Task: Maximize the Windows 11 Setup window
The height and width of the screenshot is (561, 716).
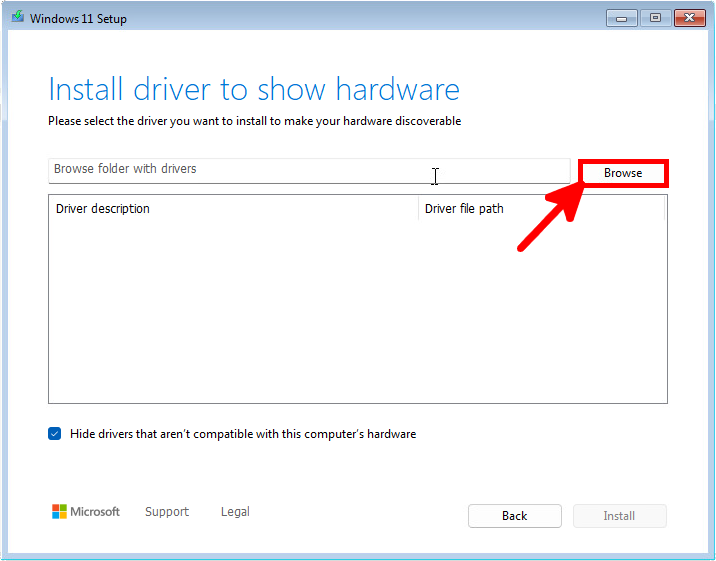Action: pyautogui.click(x=655, y=18)
